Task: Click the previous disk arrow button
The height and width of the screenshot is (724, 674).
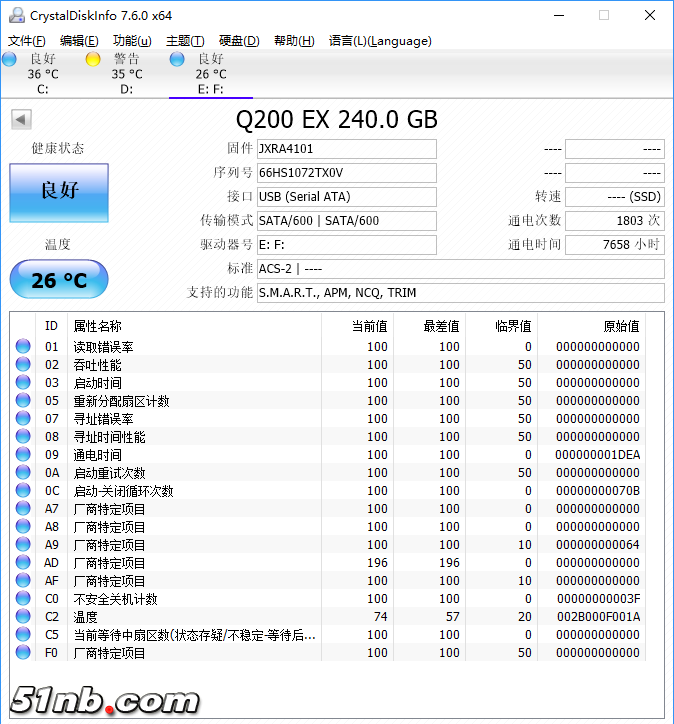Action: point(21,120)
